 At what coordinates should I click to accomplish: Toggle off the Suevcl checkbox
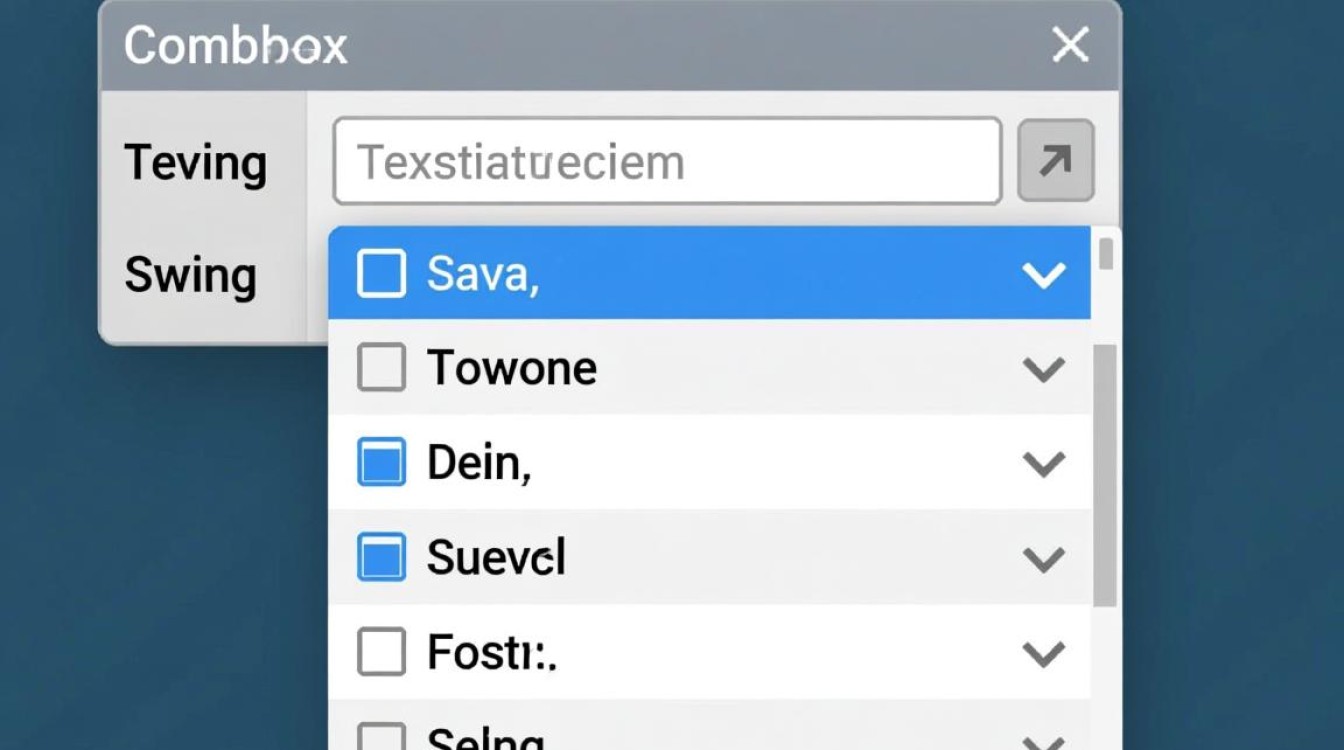381,557
